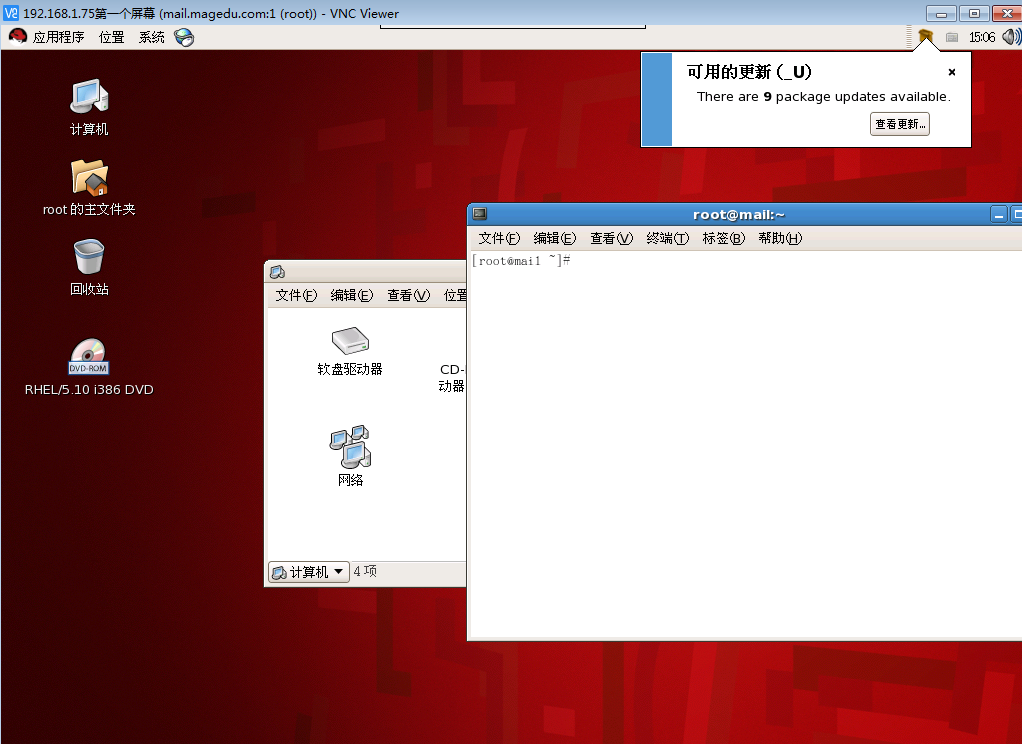Image resolution: width=1022 pixels, height=744 pixels.
Task: Open the 应用程序 applications menu
Action: (59, 37)
